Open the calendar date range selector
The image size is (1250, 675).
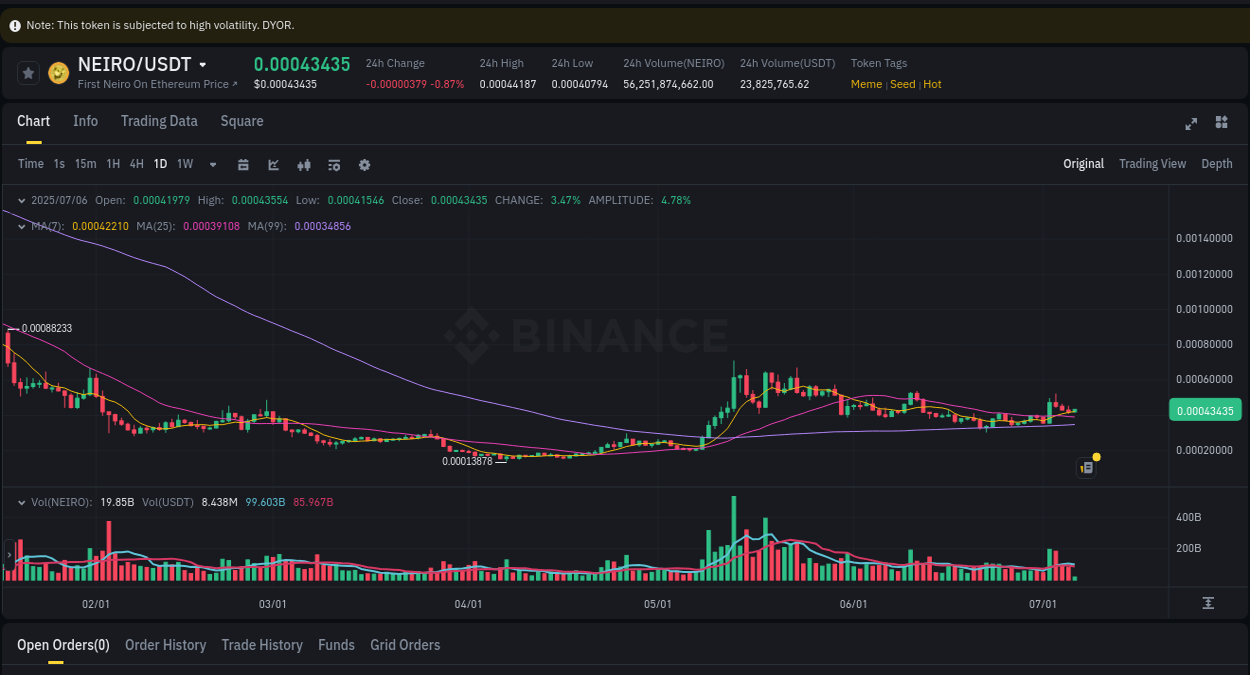point(243,164)
